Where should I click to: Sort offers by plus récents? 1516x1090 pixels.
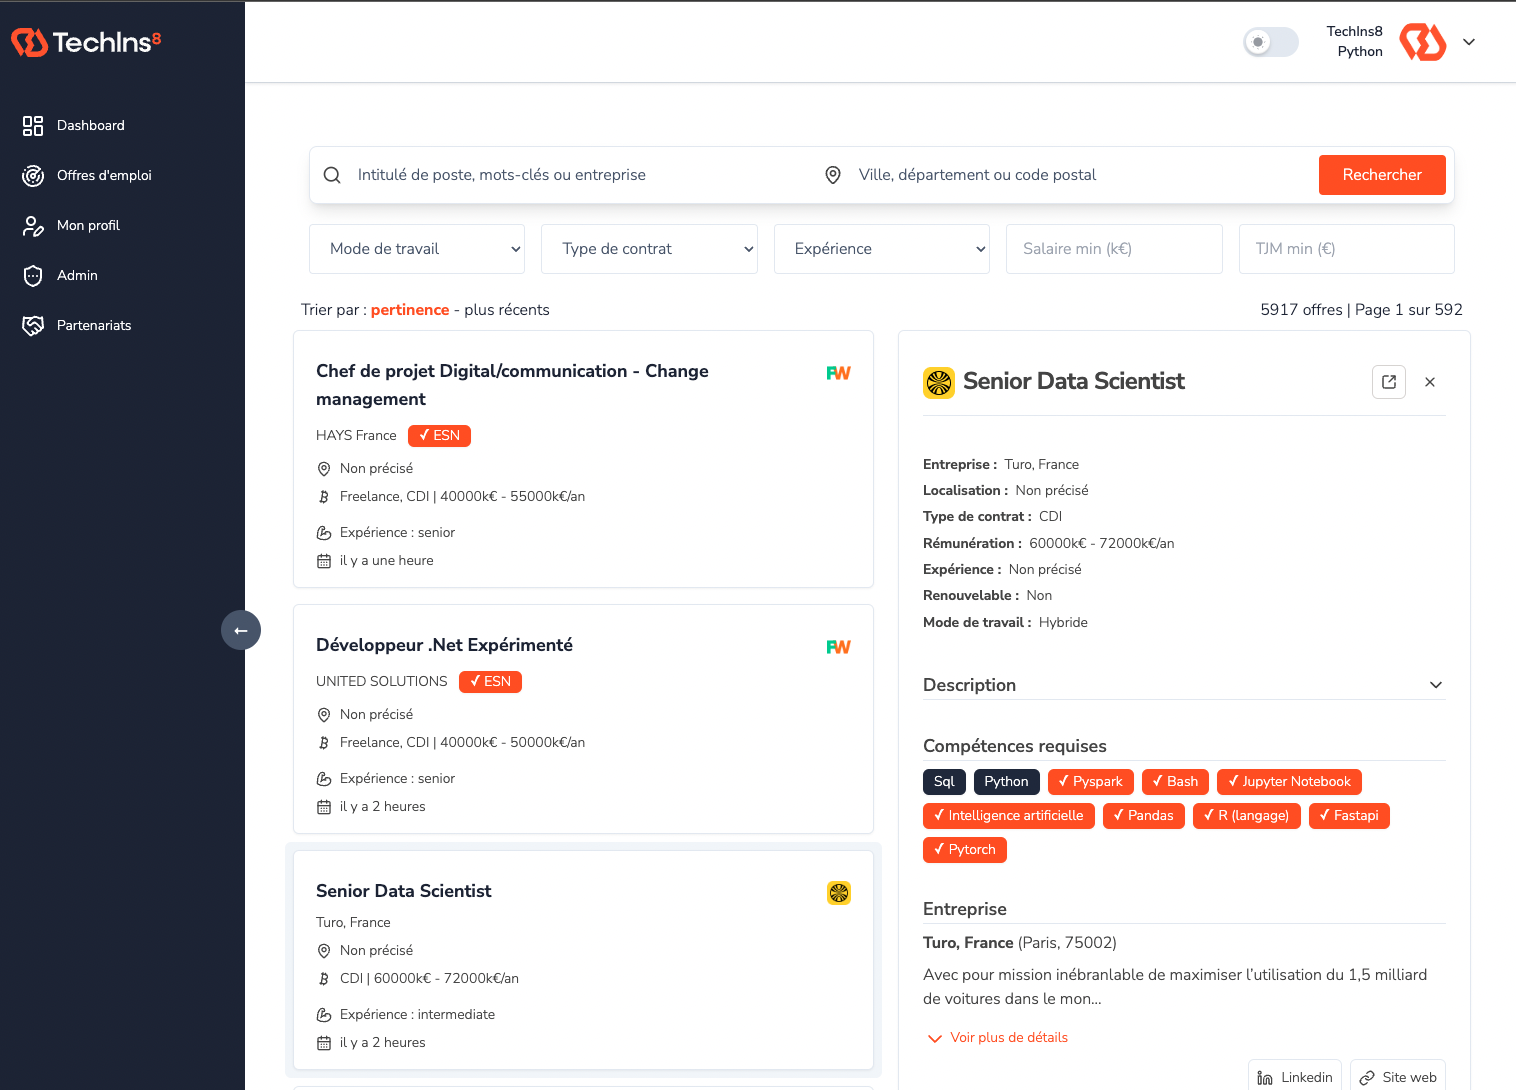click(x=506, y=310)
